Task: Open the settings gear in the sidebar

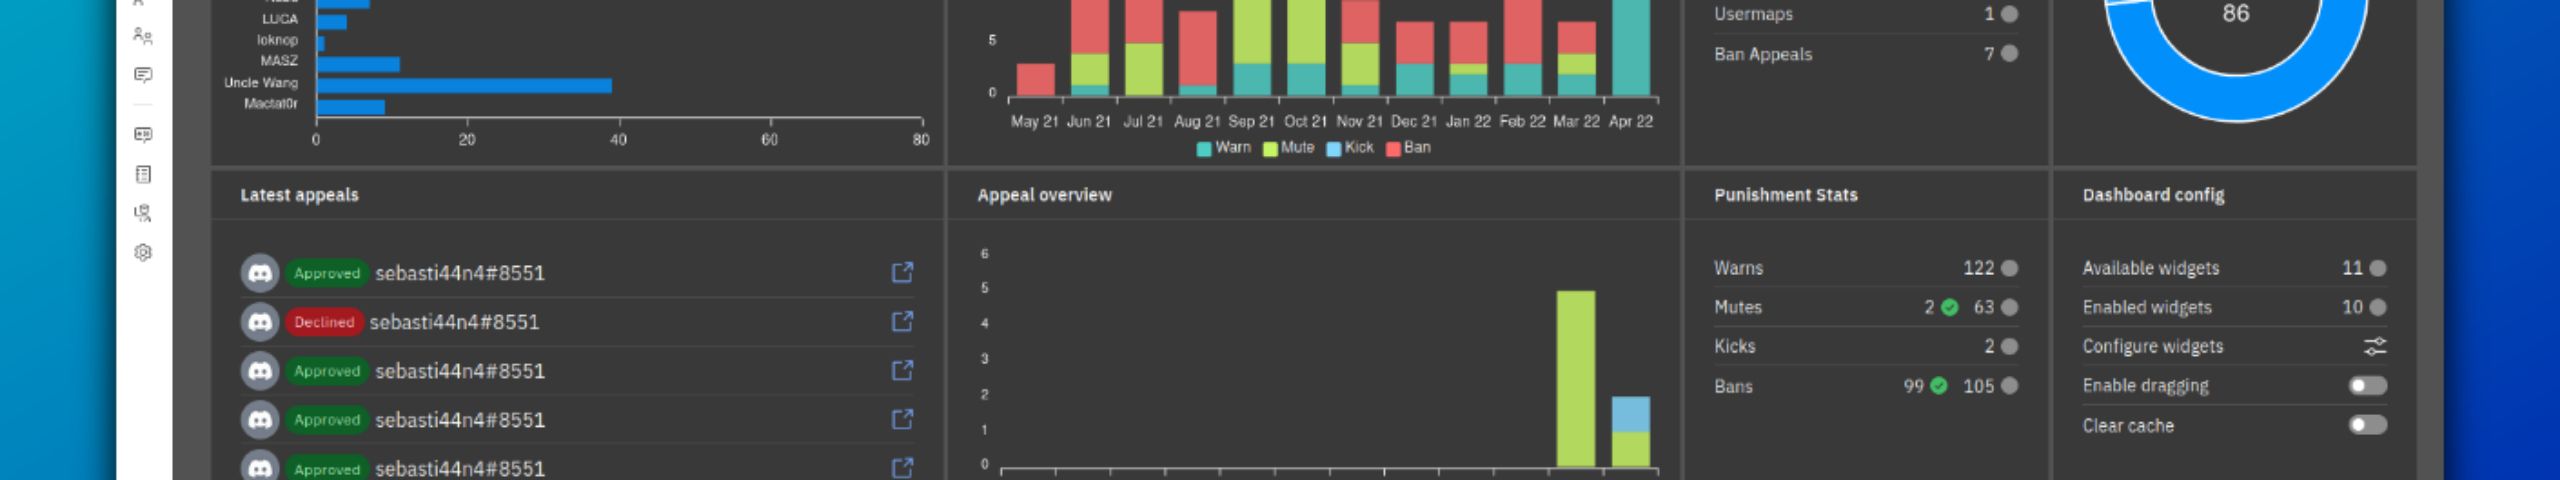Action: [142, 253]
